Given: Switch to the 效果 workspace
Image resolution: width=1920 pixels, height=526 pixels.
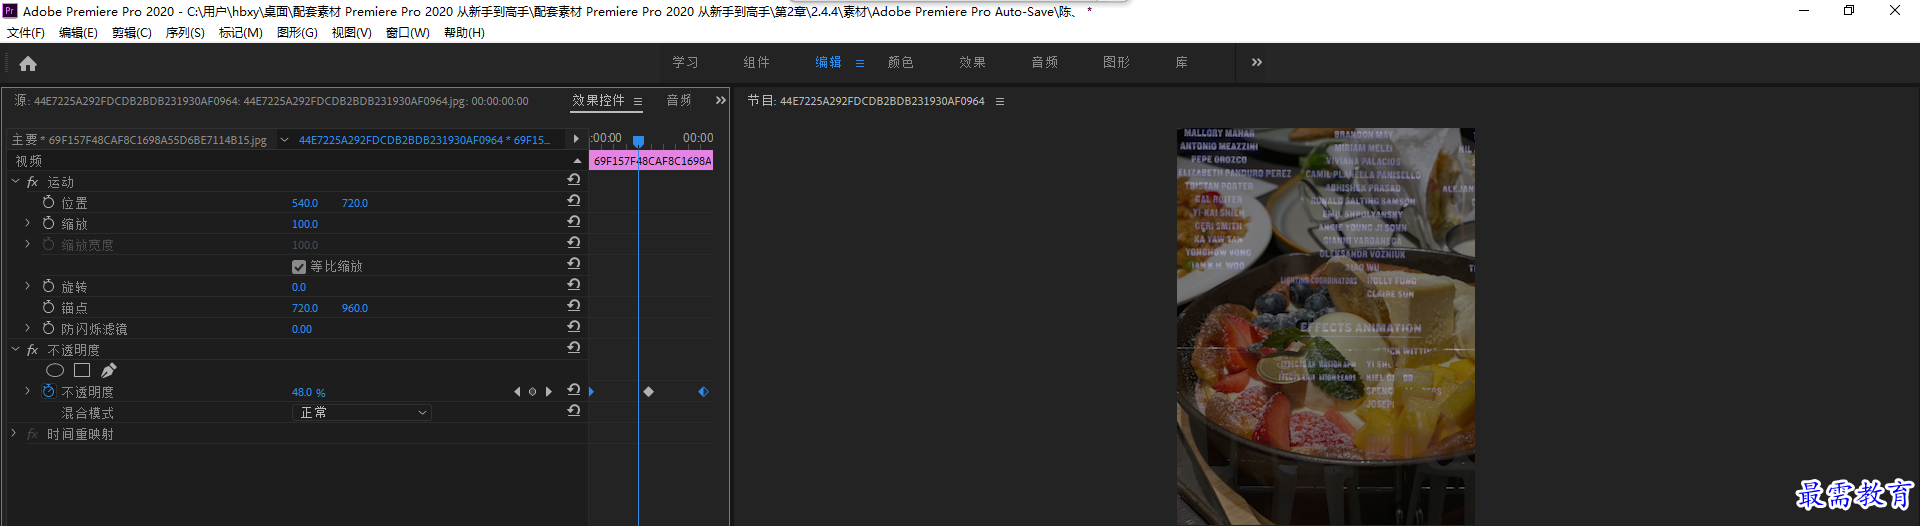Looking at the screenshot, I should [973, 62].
